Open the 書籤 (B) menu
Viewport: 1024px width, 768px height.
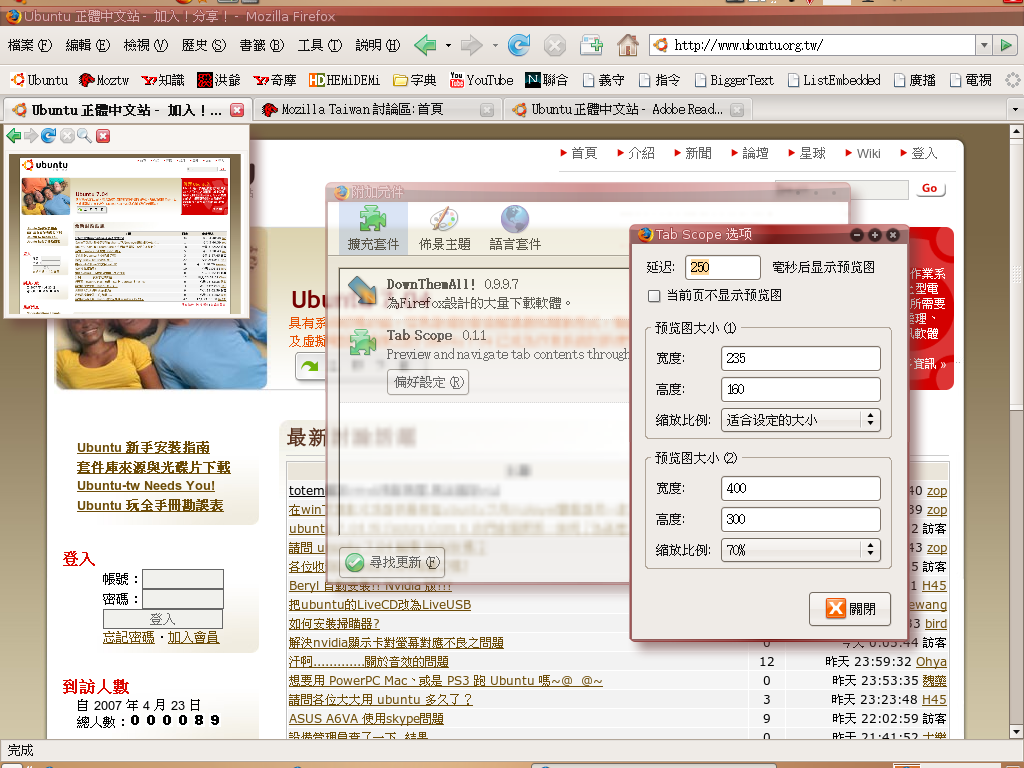(262, 45)
